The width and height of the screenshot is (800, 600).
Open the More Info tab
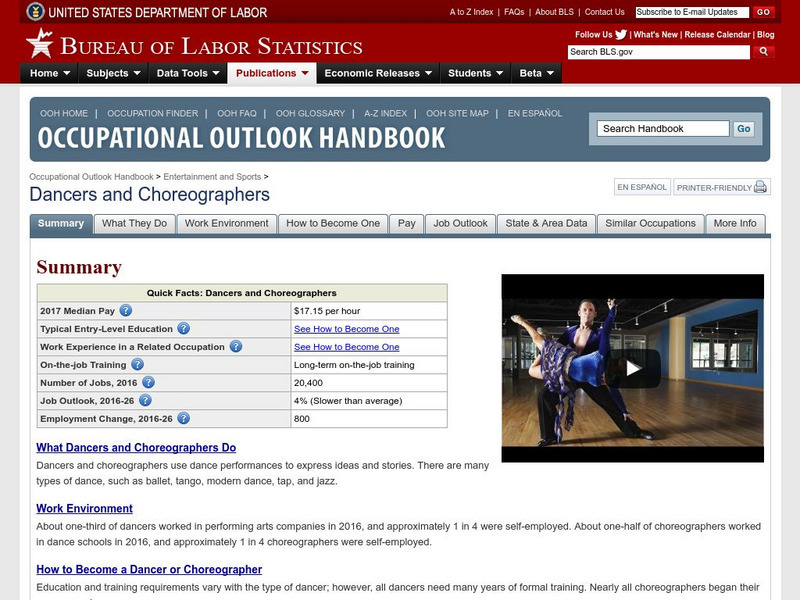click(x=735, y=223)
